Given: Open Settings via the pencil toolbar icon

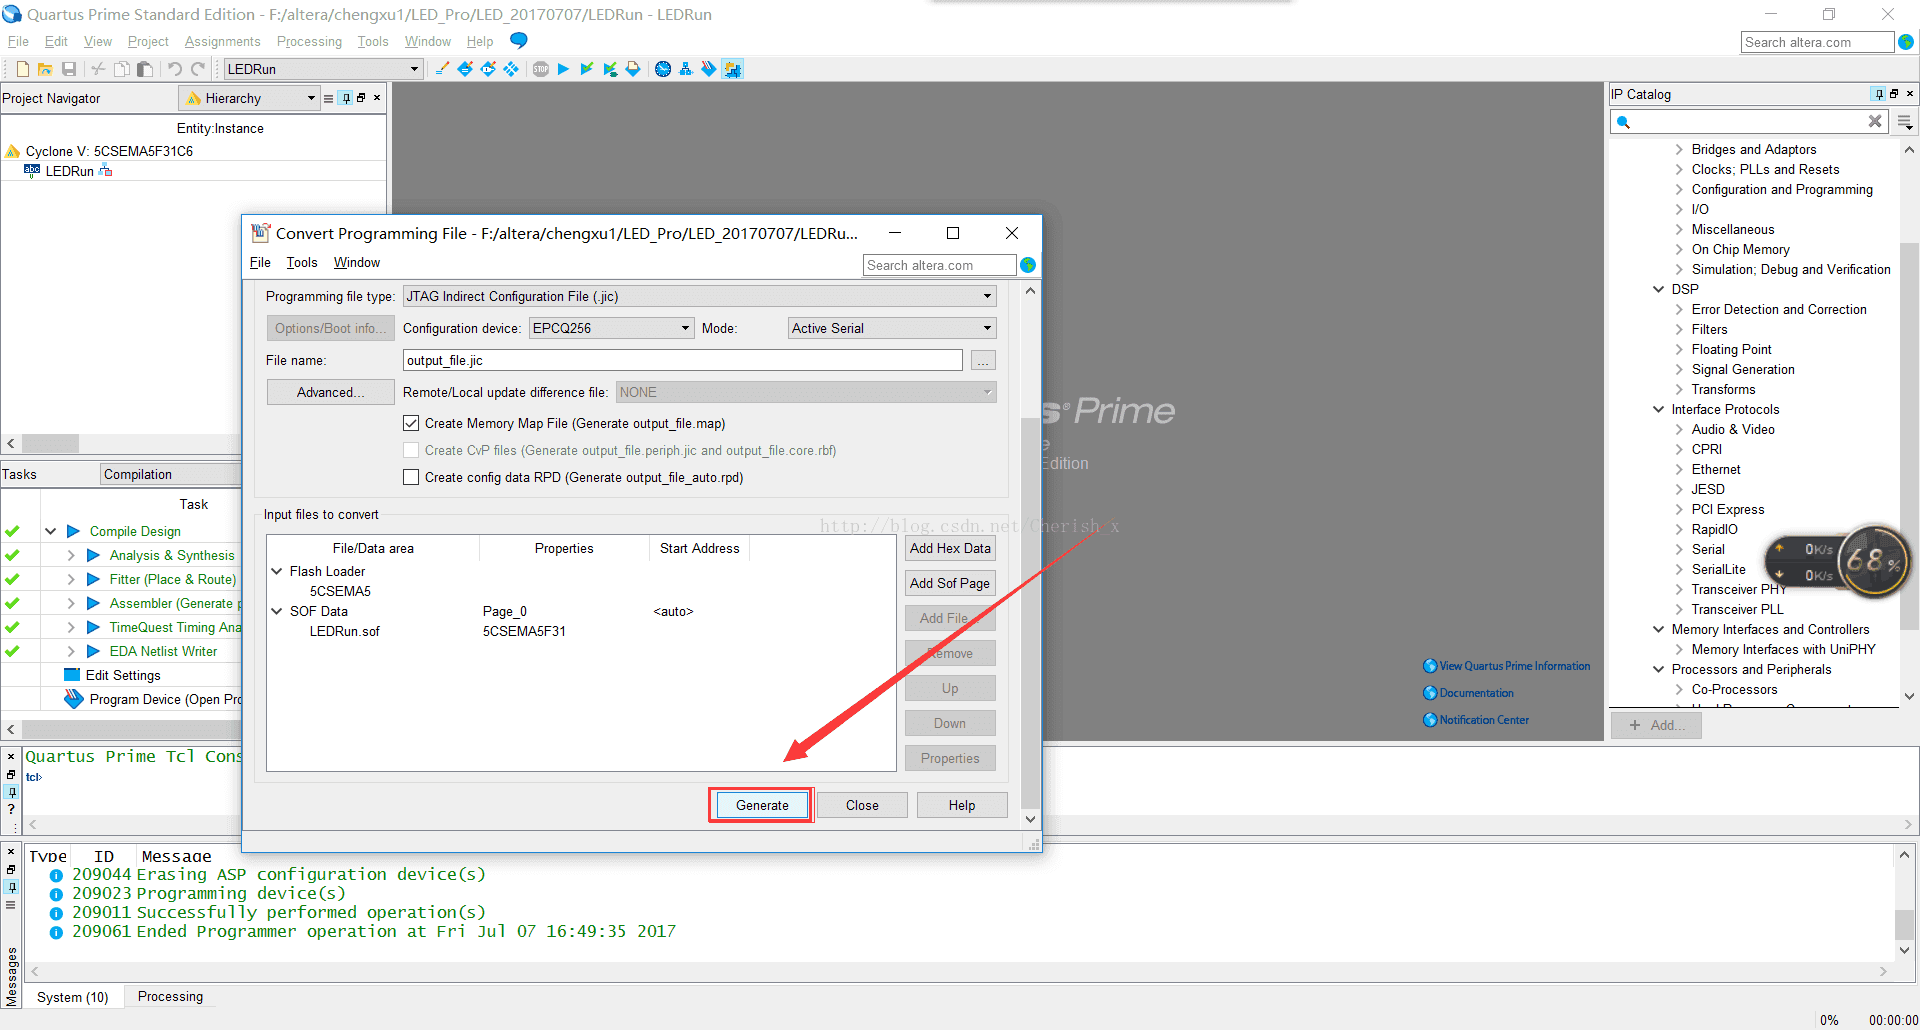Looking at the screenshot, I should pos(442,69).
